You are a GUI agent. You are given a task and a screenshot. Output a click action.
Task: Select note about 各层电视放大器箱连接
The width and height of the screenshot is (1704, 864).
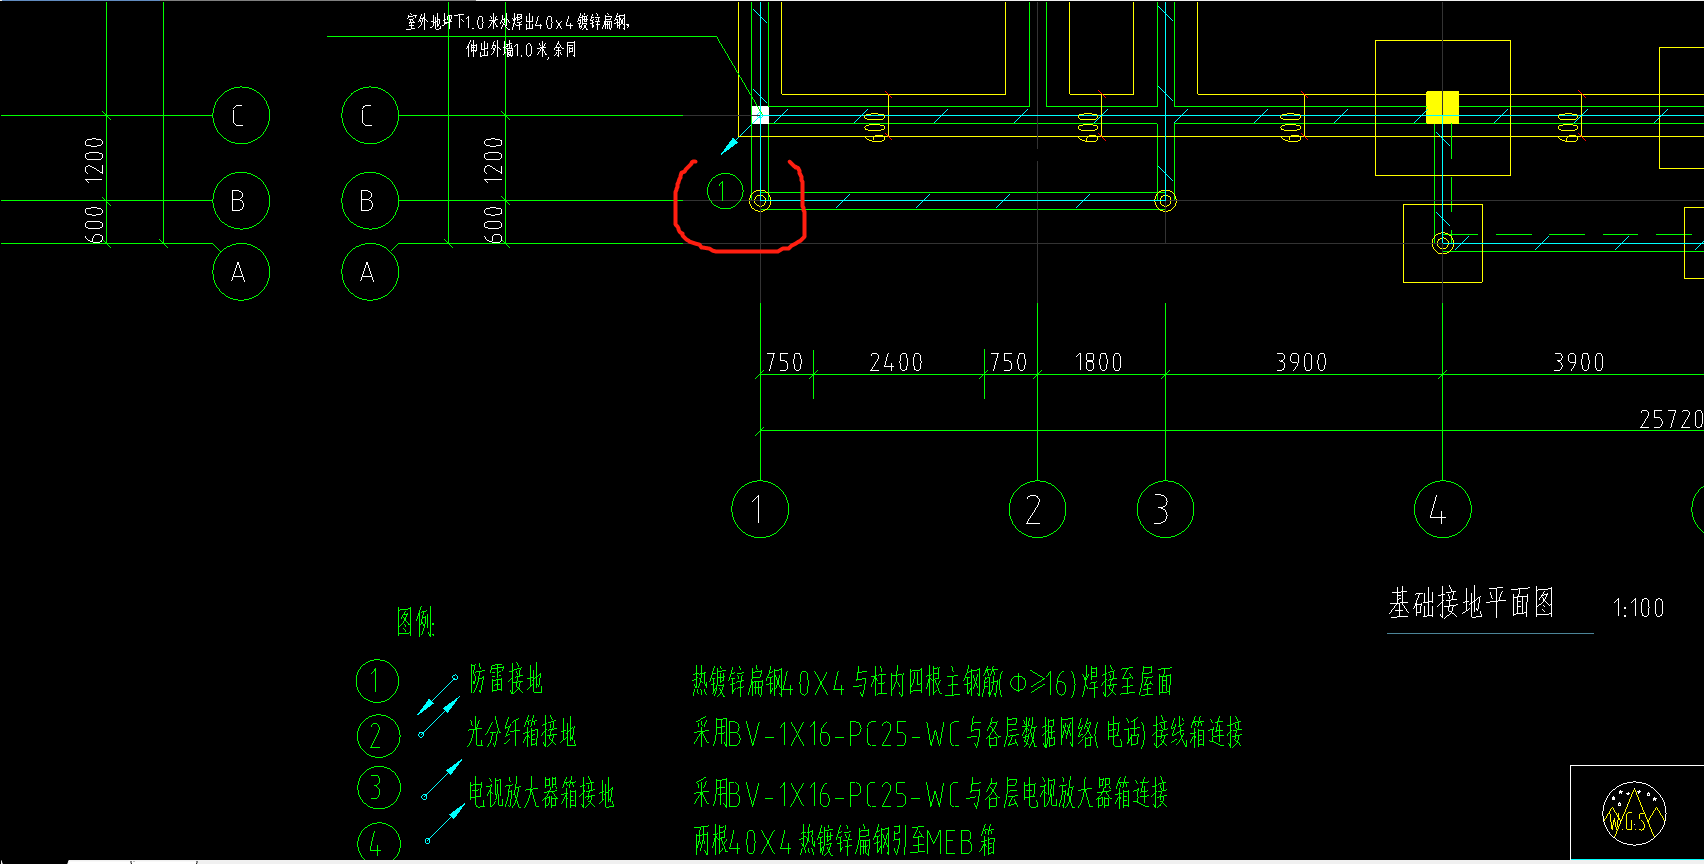pyautogui.click(x=931, y=795)
